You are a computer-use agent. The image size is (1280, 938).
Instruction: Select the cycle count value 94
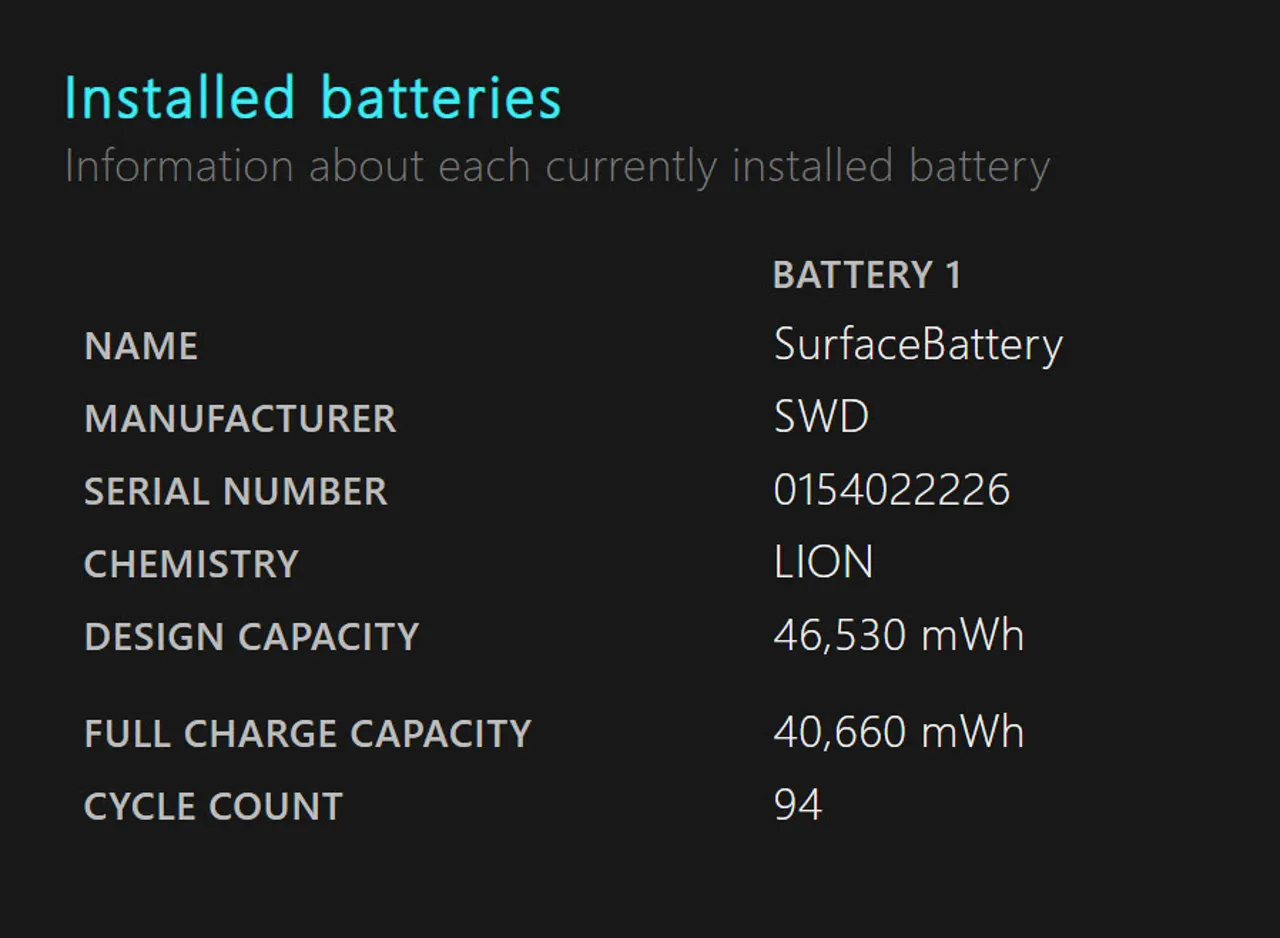tap(798, 806)
